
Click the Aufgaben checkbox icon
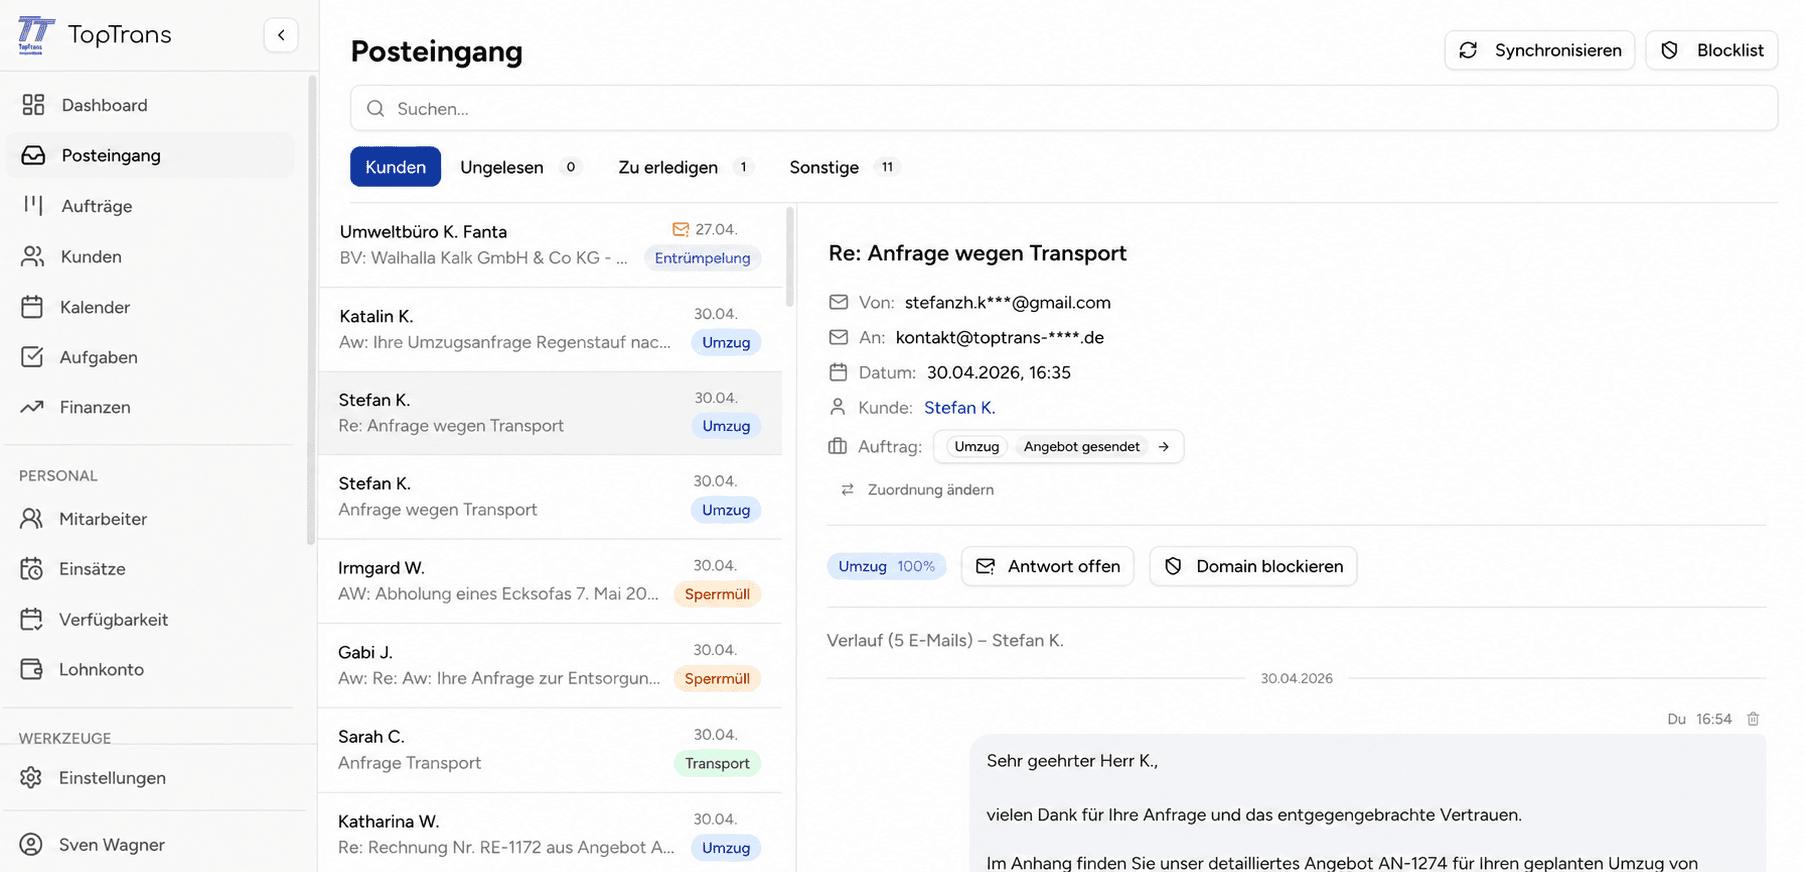pyautogui.click(x=32, y=357)
